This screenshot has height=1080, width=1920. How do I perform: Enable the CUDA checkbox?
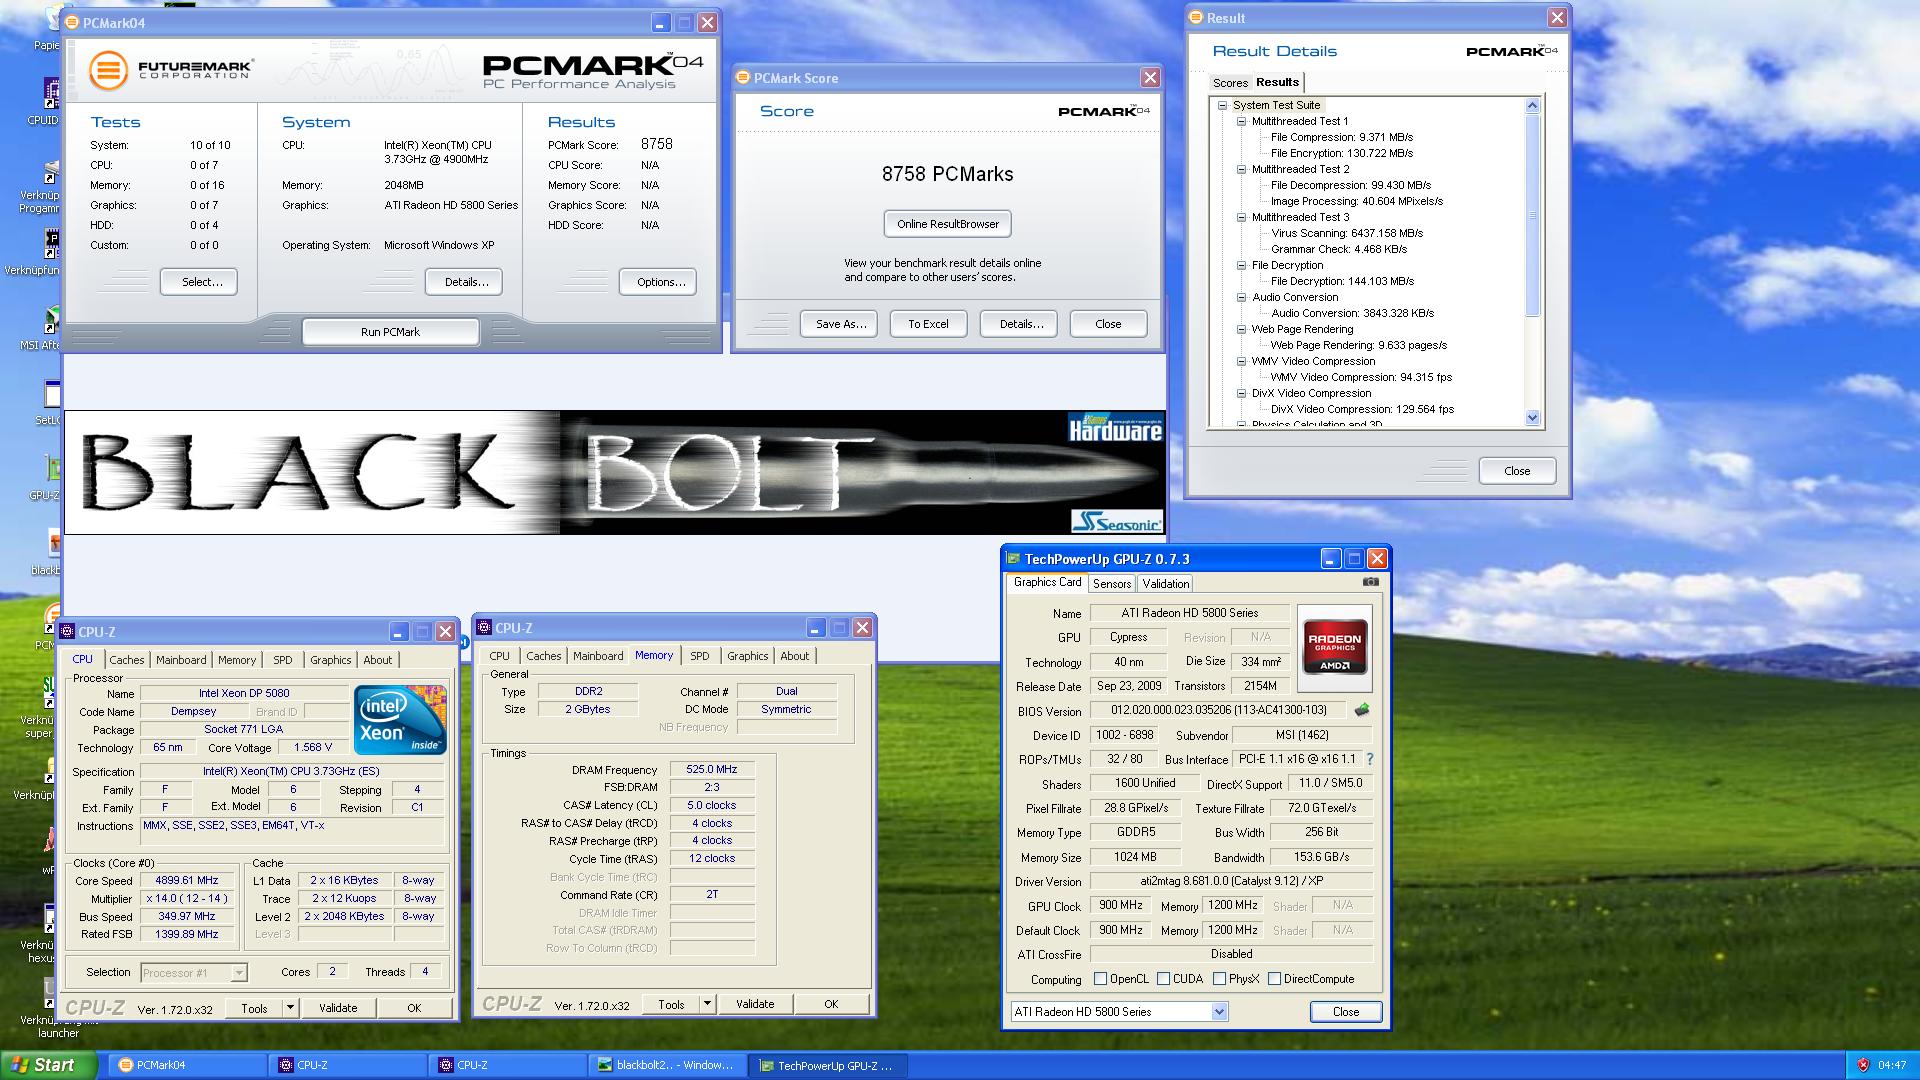[1163, 979]
